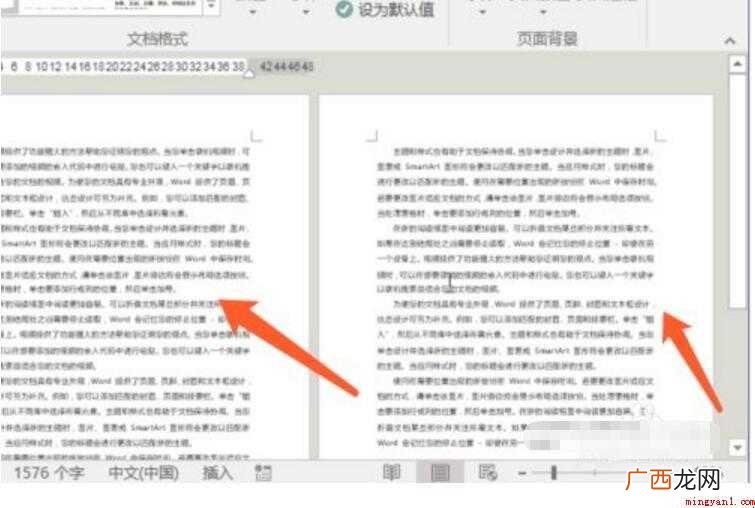The height and width of the screenshot is (508, 755).
Task: Switch to Read Mode view icon
Action: pyautogui.click(x=391, y=472)
